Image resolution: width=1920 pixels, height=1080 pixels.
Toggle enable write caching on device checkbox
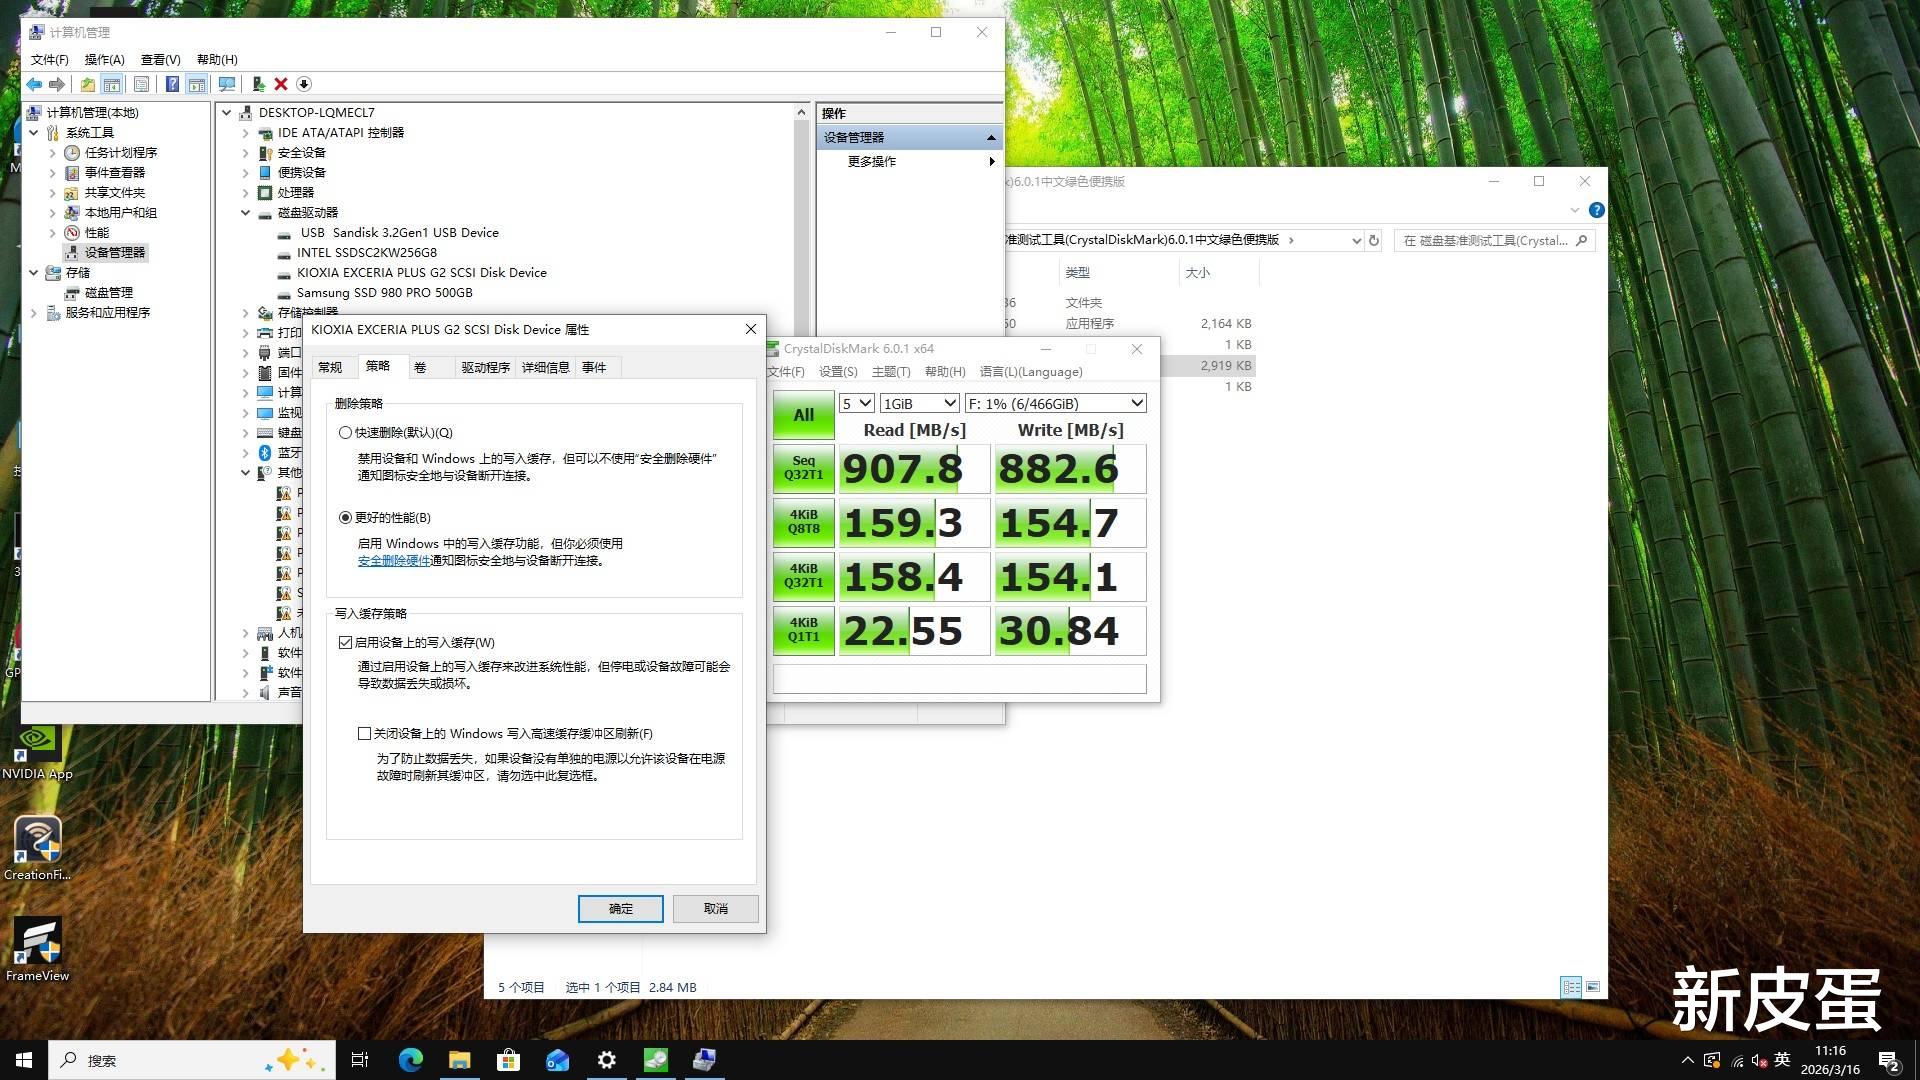point(346,643)
